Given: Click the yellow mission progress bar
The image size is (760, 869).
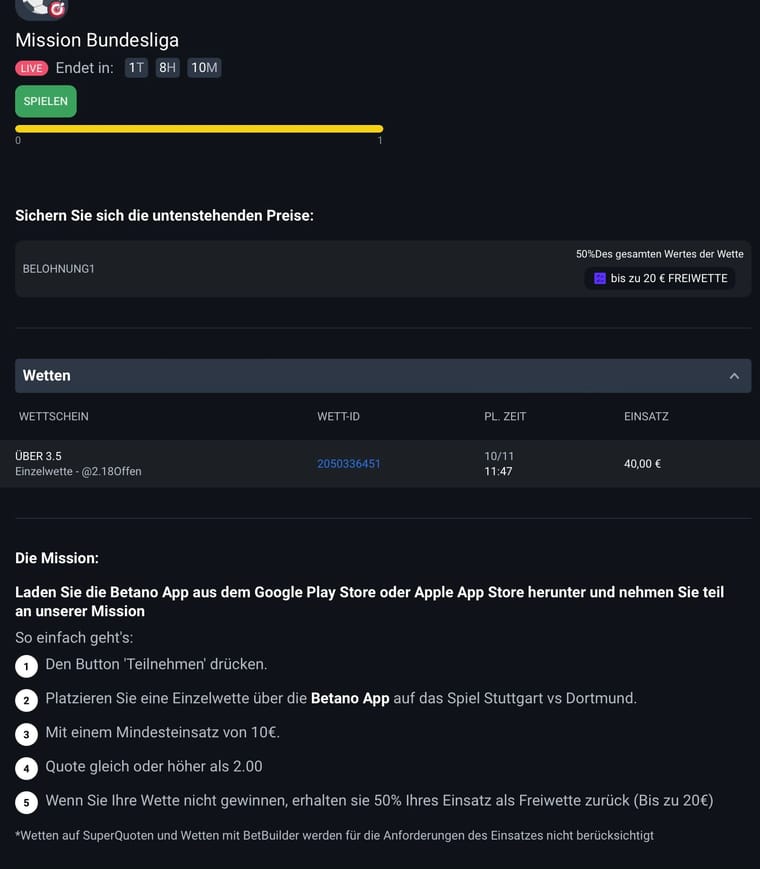Looking at the screenshot, I should click(199, 128).
